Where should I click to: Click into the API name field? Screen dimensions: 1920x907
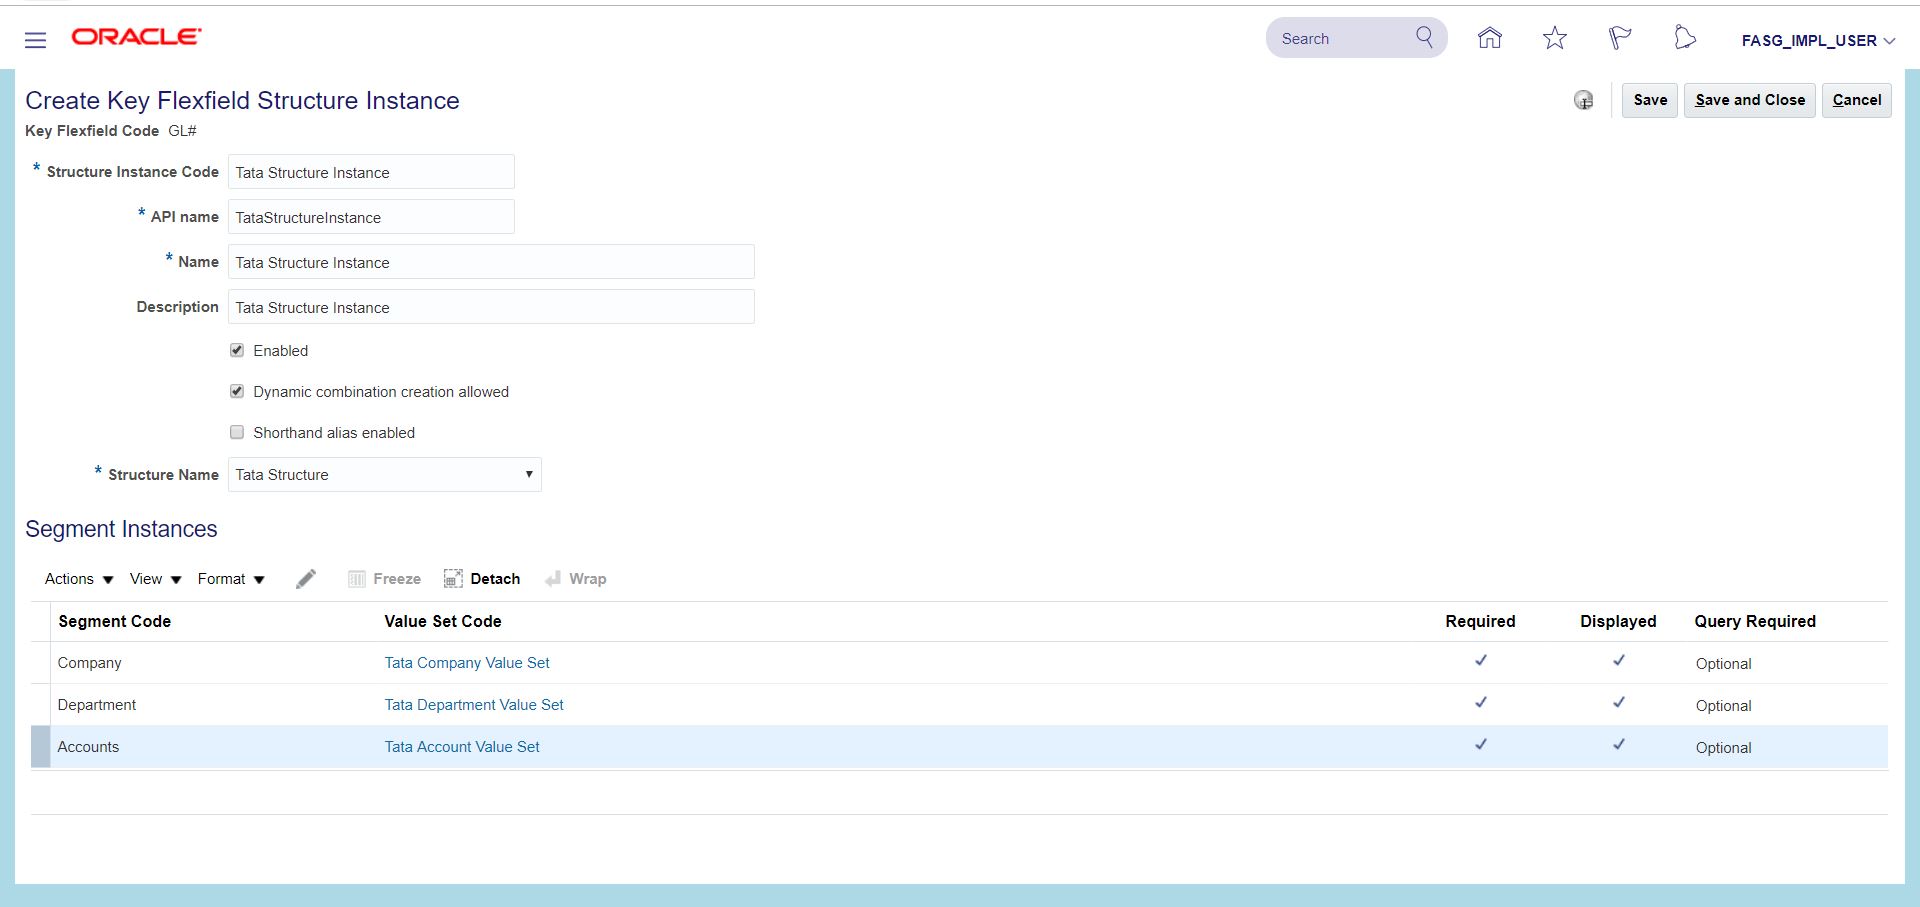371,217
